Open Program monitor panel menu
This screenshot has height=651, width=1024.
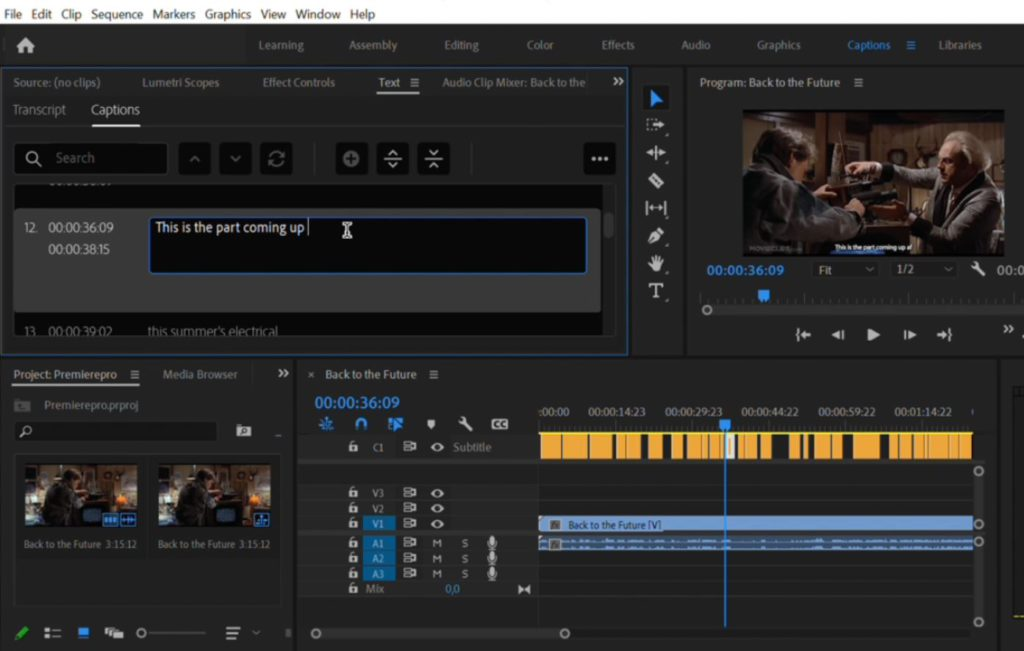(x=858, y=83)
